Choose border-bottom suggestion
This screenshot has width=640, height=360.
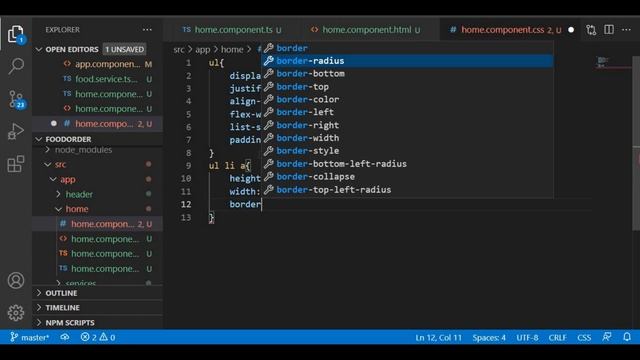pyautogui.click(x=407, y=73)
